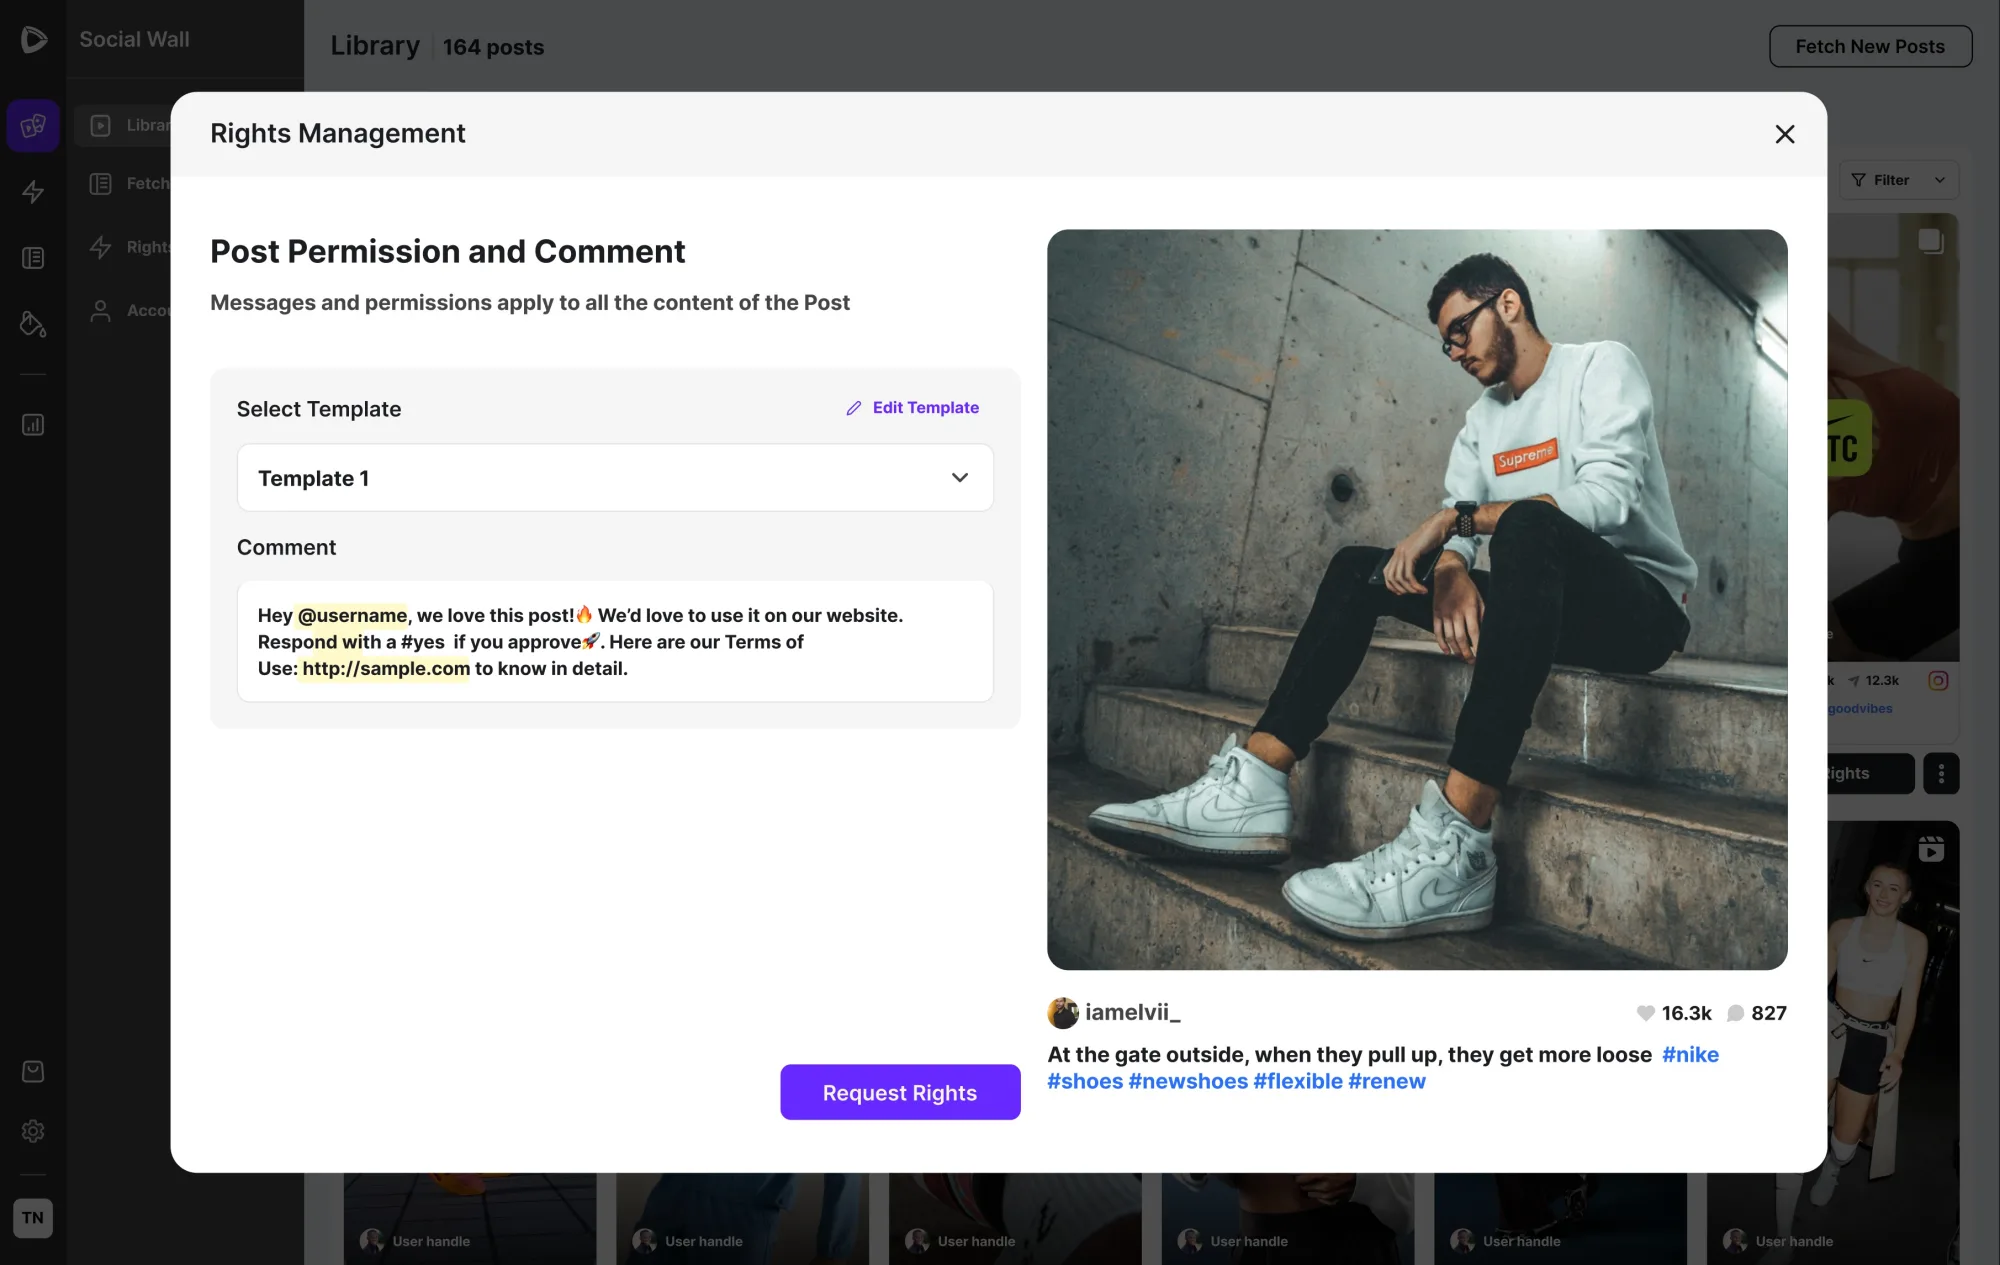The image size is (2000, 1265).
Task: Click the iamelvii_ username
Action: (x=1133, y=1012)
